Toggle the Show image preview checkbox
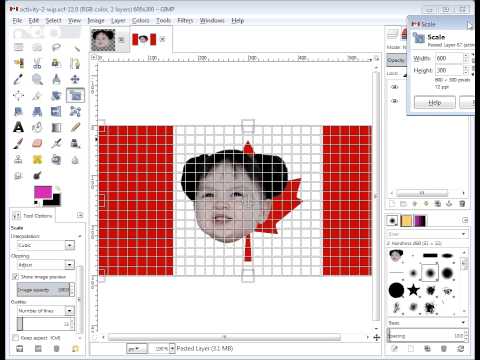Image resolution: width=480 pixels, height=360 pixels. (x=15, y=276)
